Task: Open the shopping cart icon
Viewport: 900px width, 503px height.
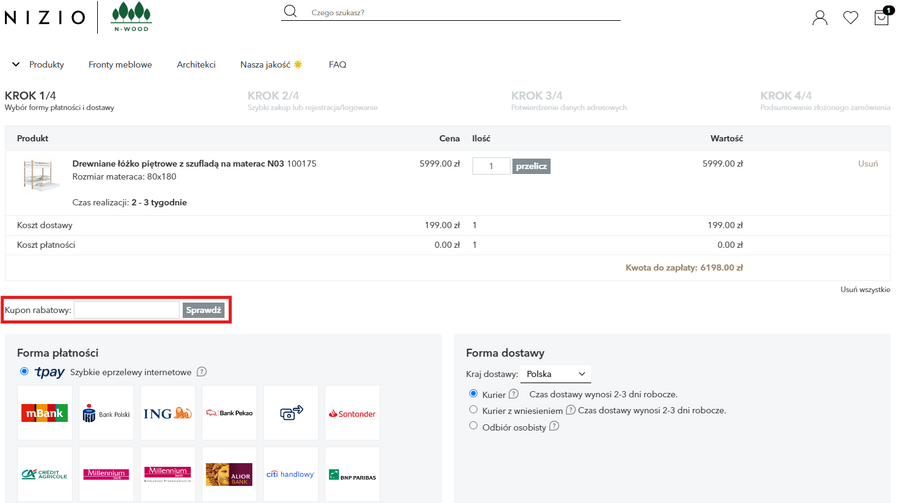Action: point(881,17)
